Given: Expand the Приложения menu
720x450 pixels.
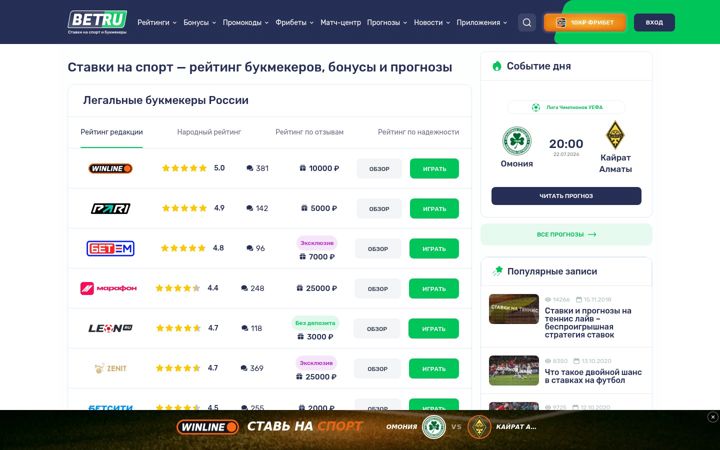Looking at the screenshot, I should pos(482,22).
